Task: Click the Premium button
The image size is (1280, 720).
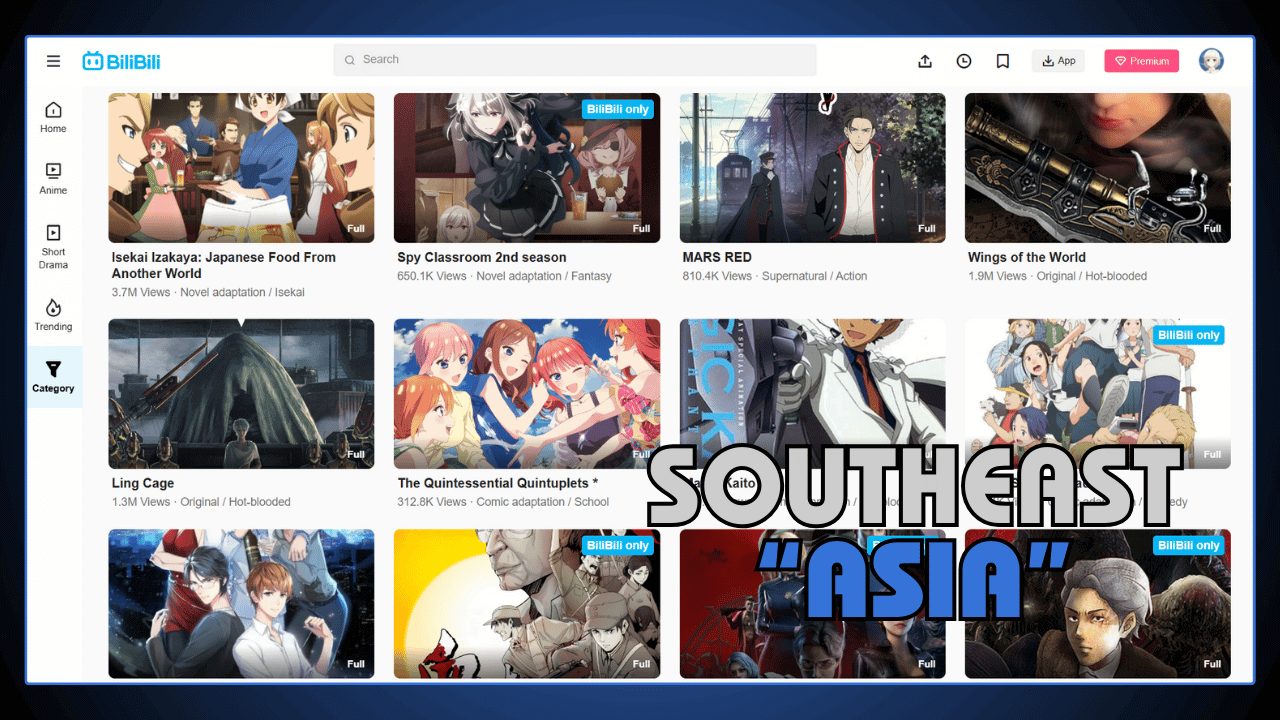Action: (1141, 61)
